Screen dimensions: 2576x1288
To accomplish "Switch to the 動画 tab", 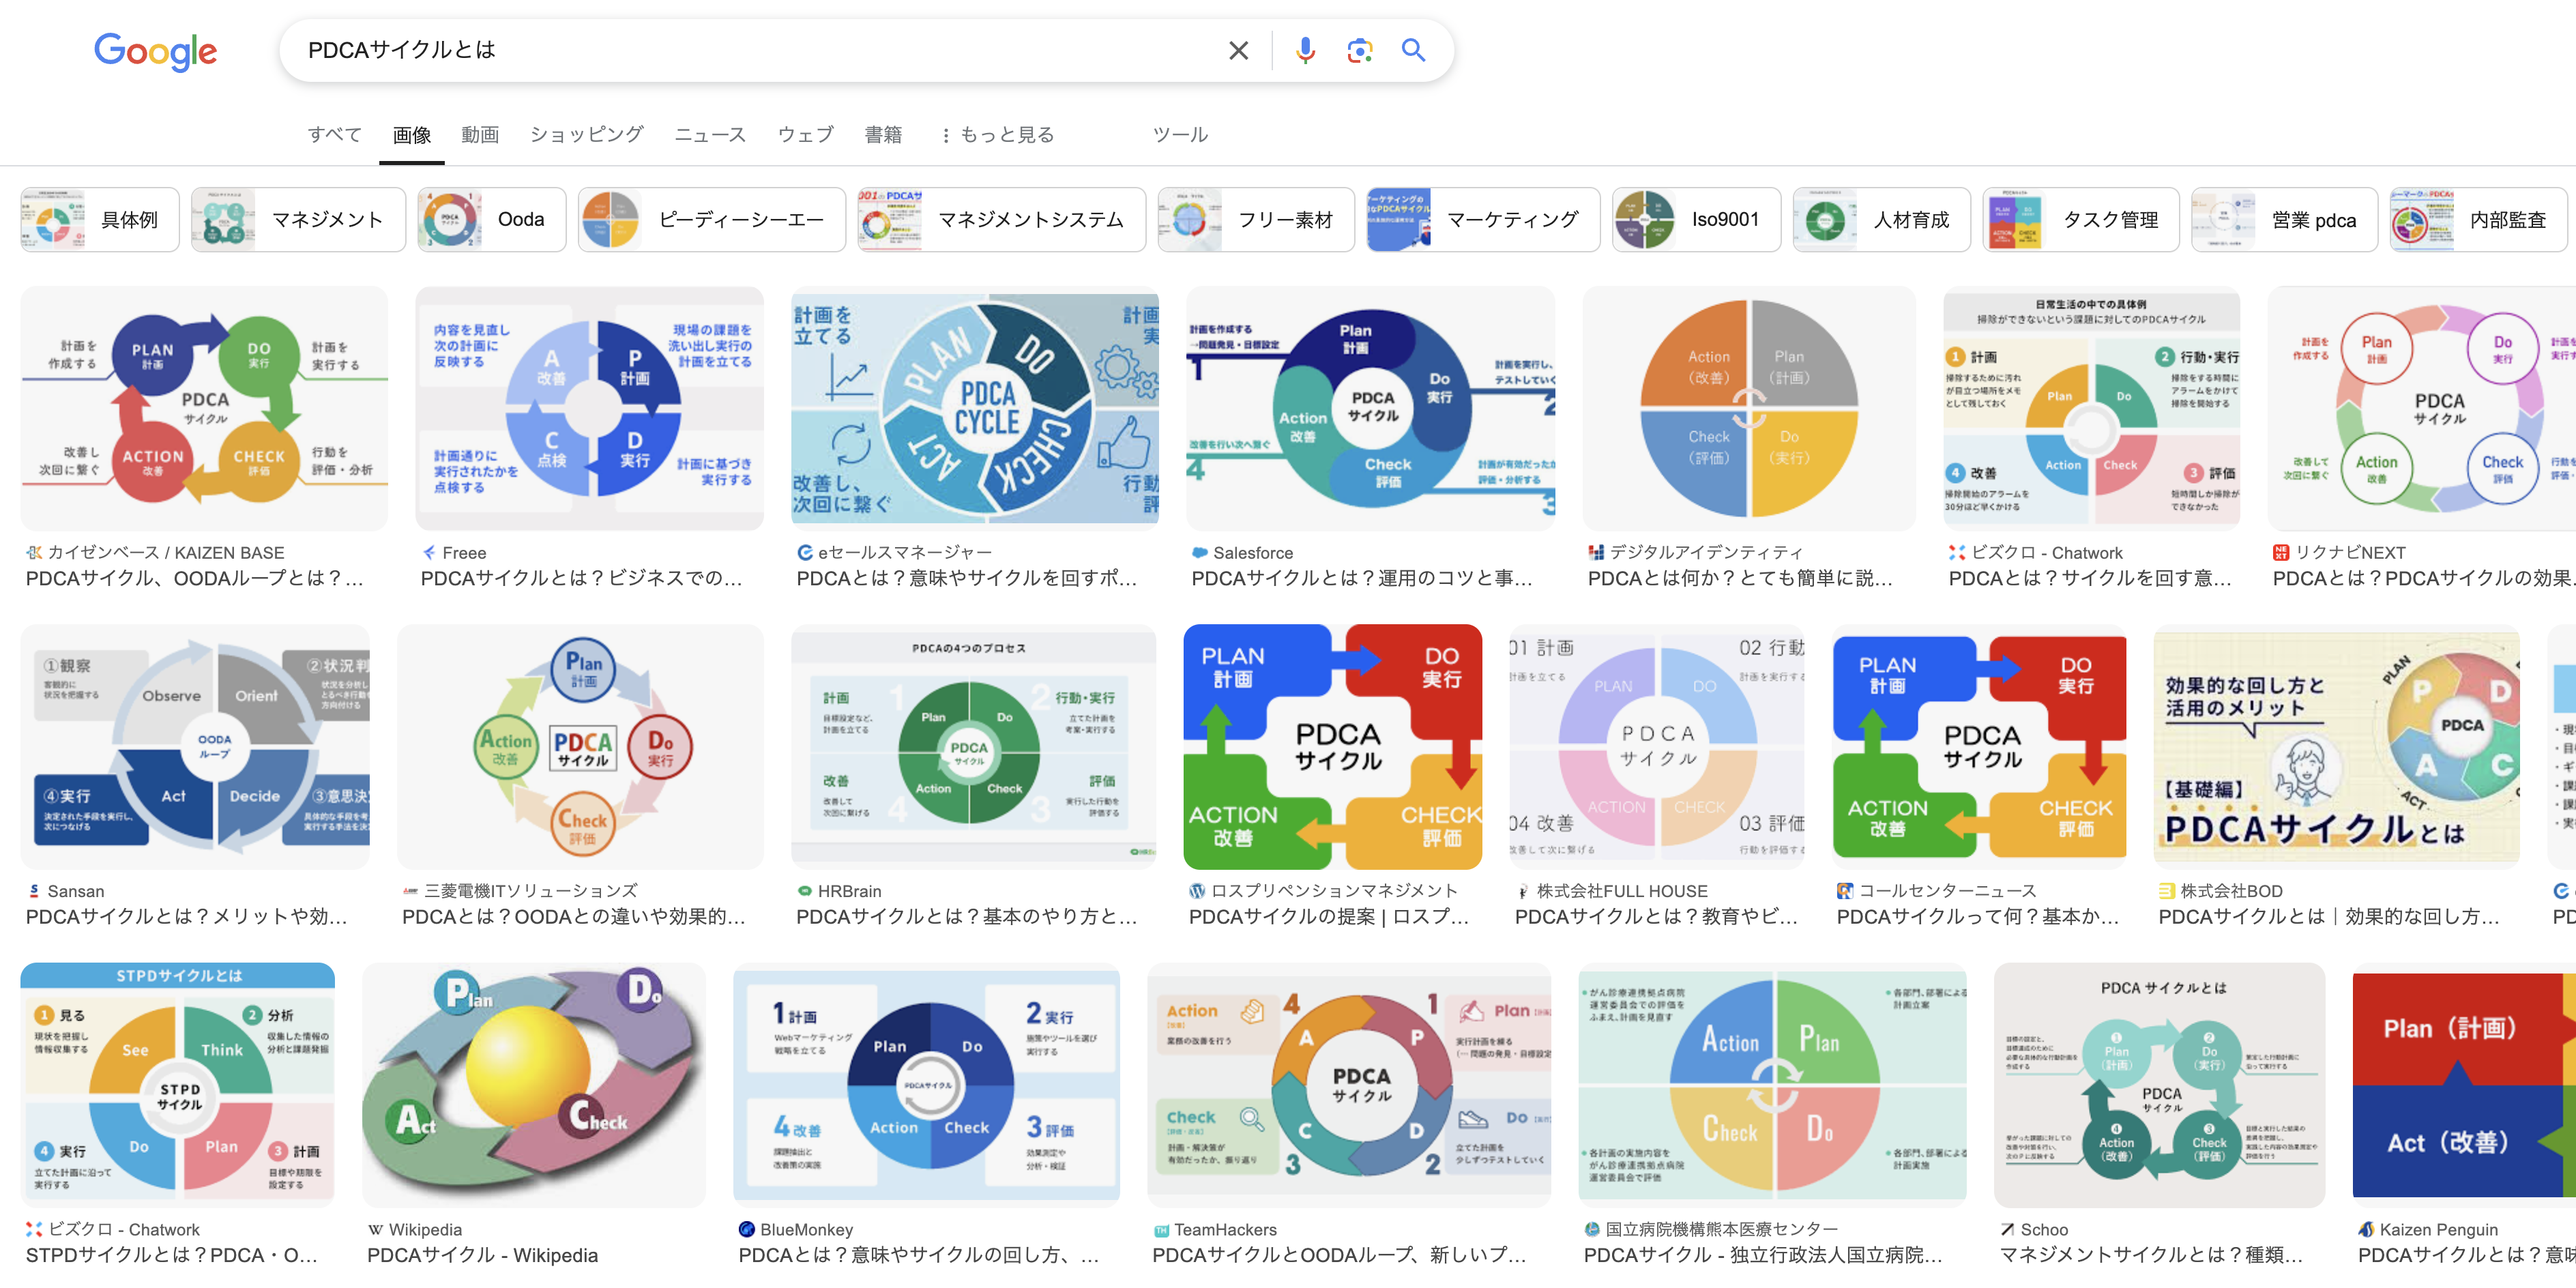I will (479, 134).
